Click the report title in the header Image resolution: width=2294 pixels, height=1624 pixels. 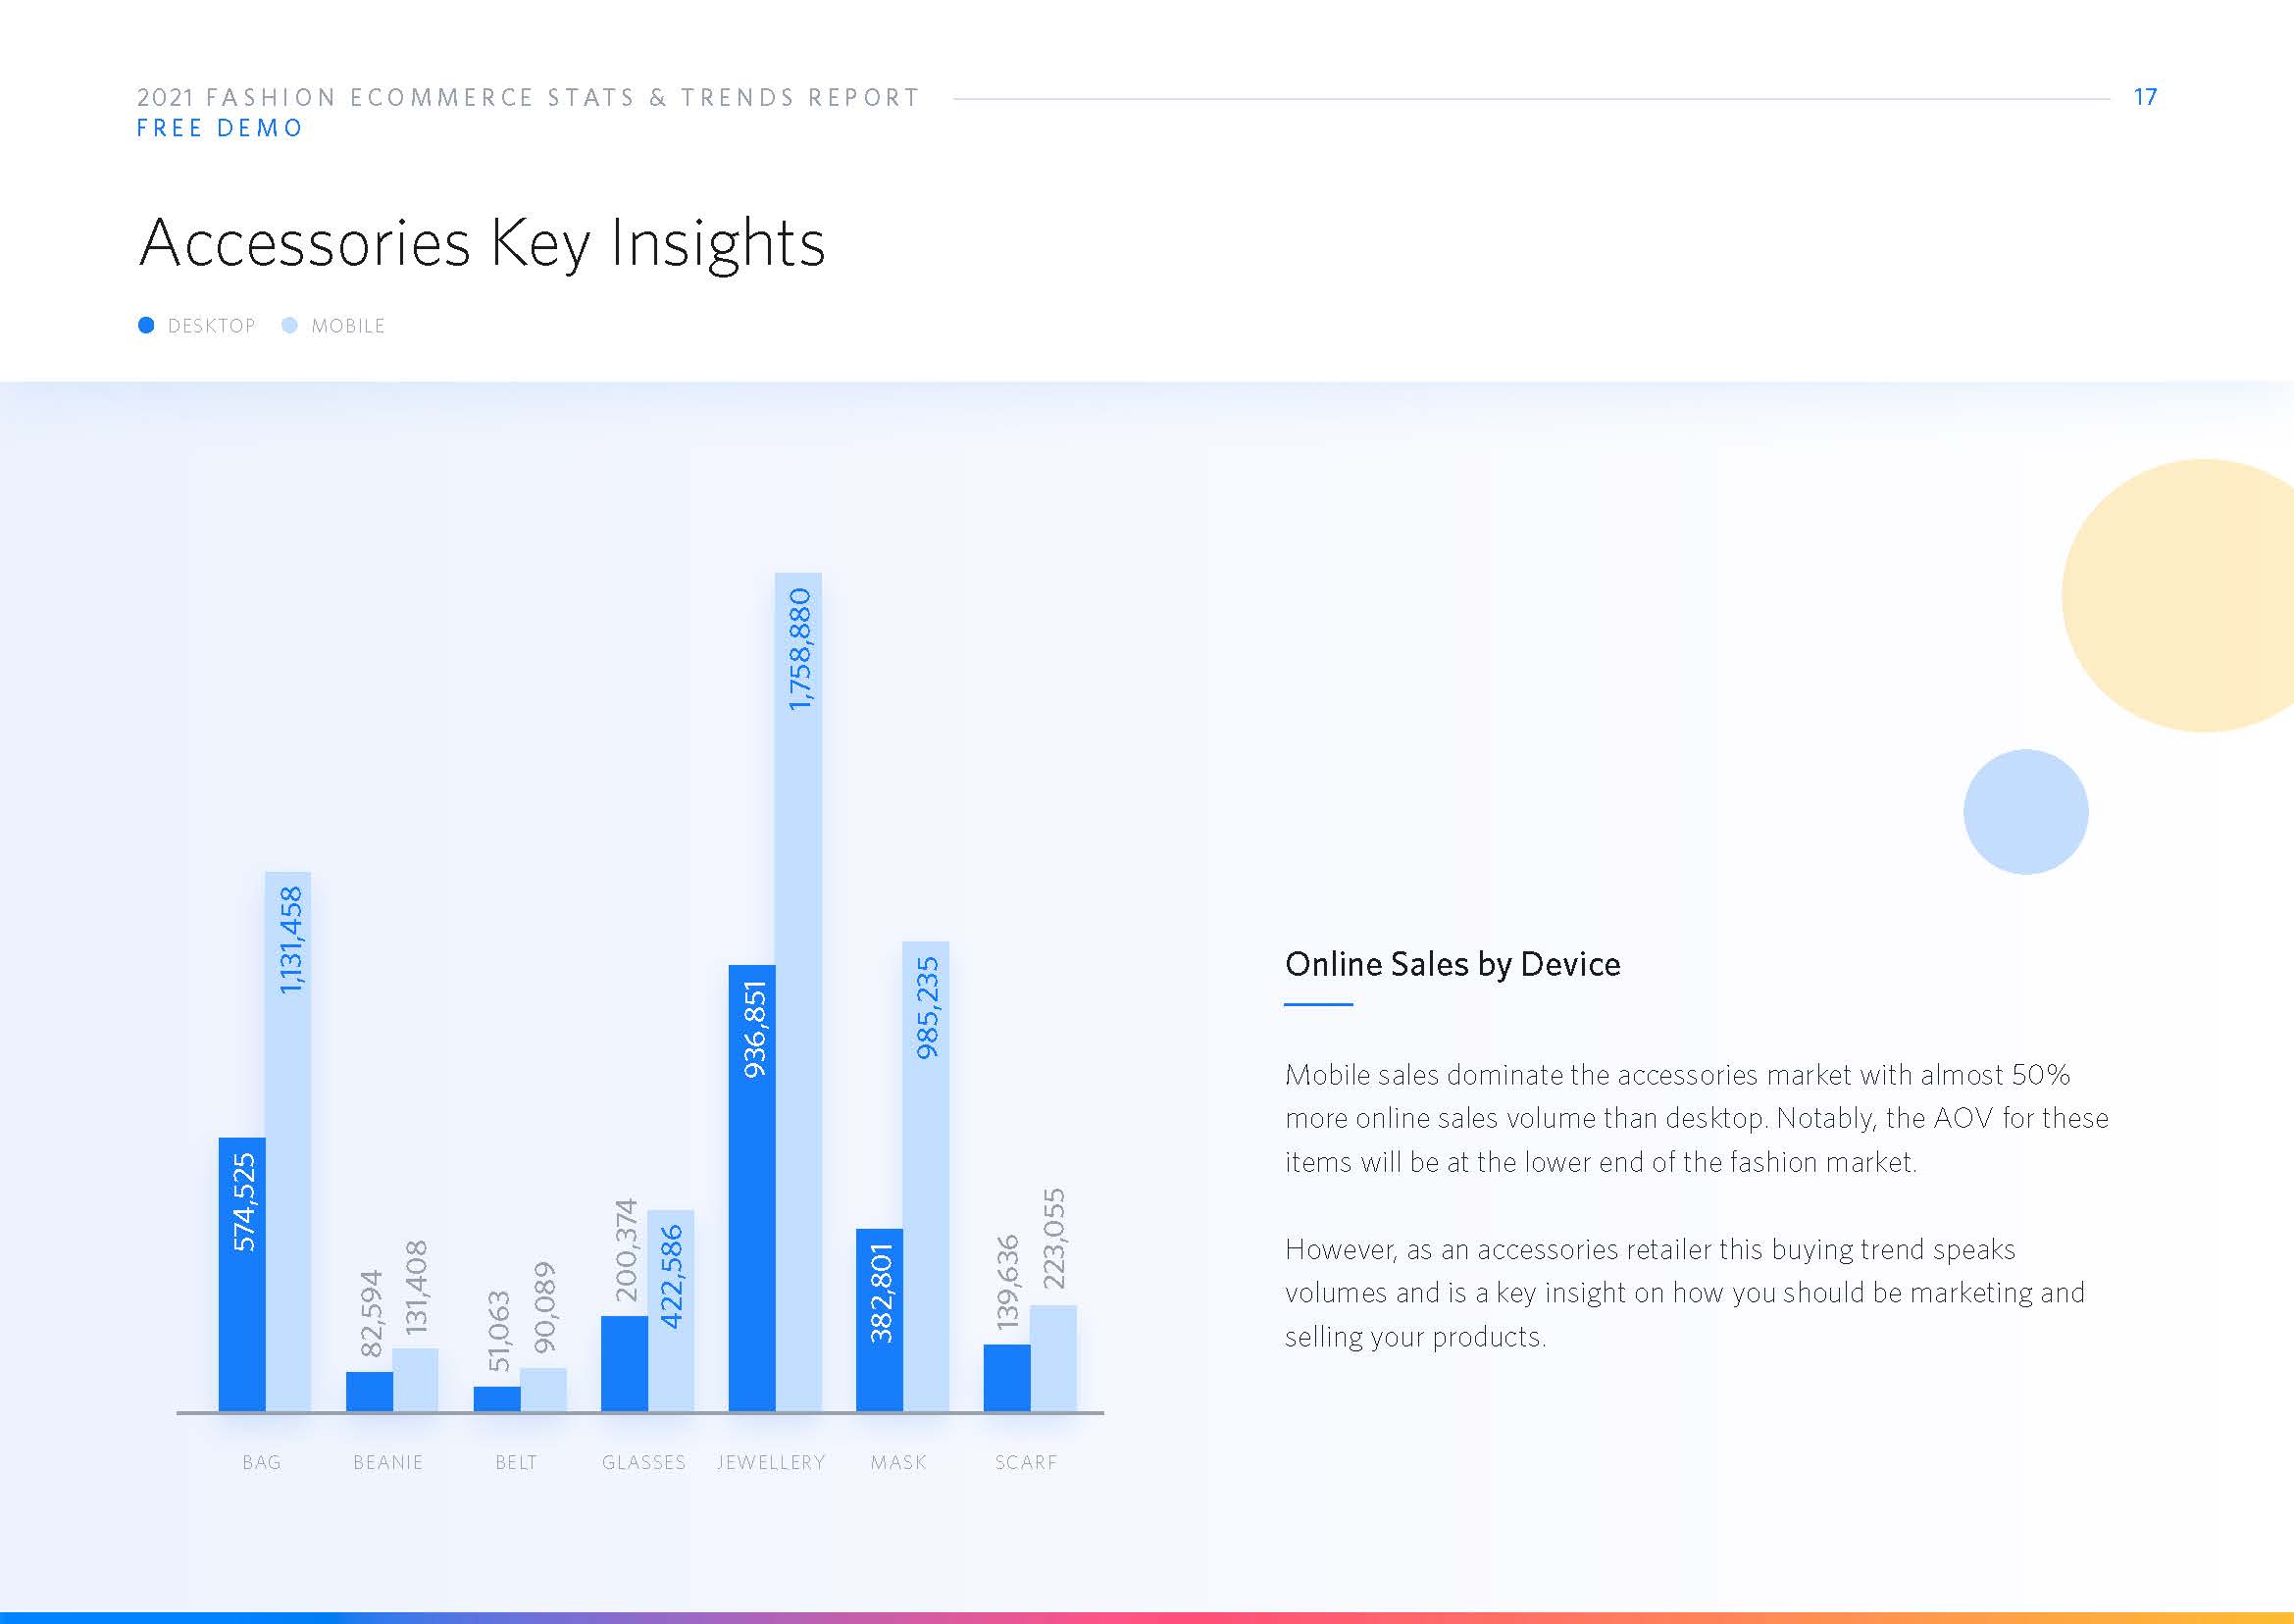[528, 97]
